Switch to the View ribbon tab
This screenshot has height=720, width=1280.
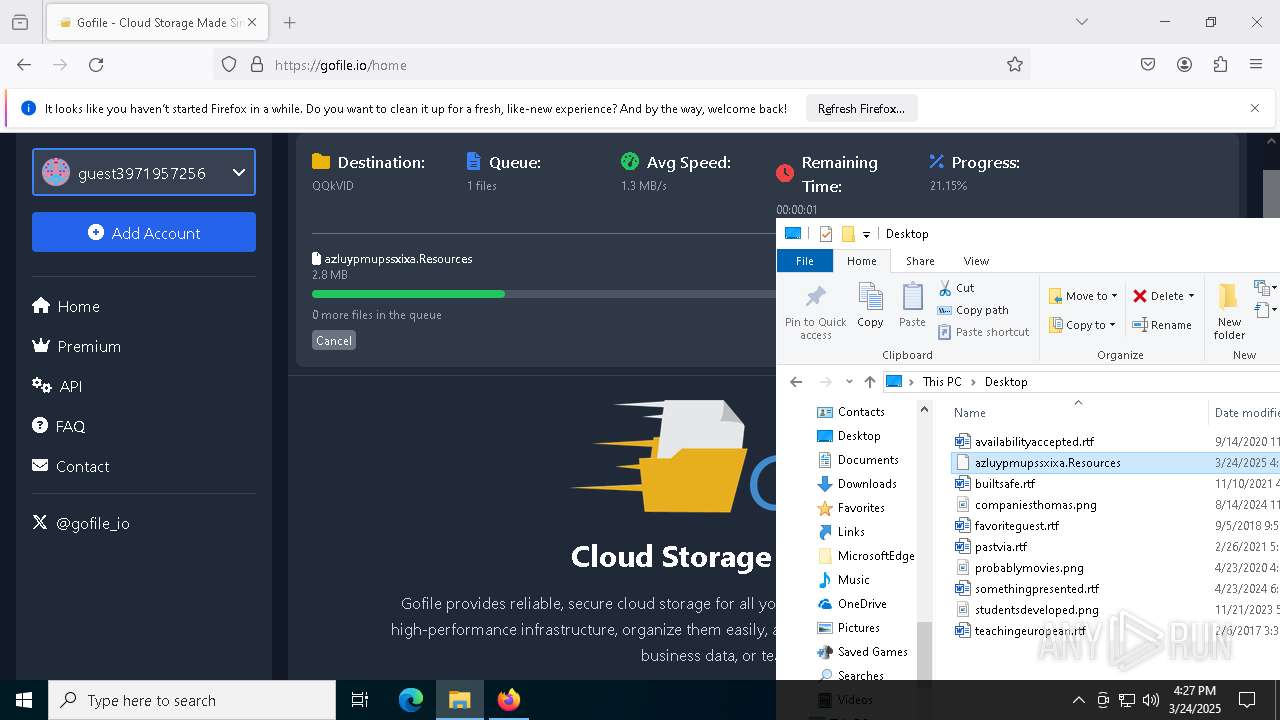coord(976,261)
